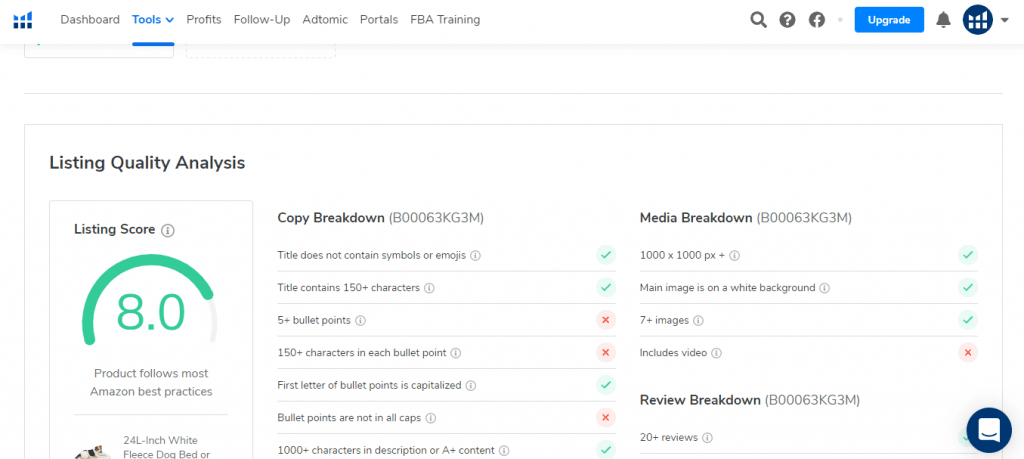Click info icon for 7+ images
This screenshot has height=459, width=1024.
[698, 321]
